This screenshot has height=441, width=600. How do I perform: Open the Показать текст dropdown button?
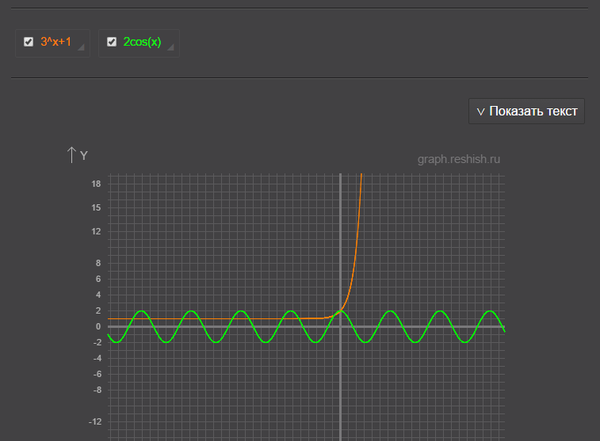tap(526, 111)
